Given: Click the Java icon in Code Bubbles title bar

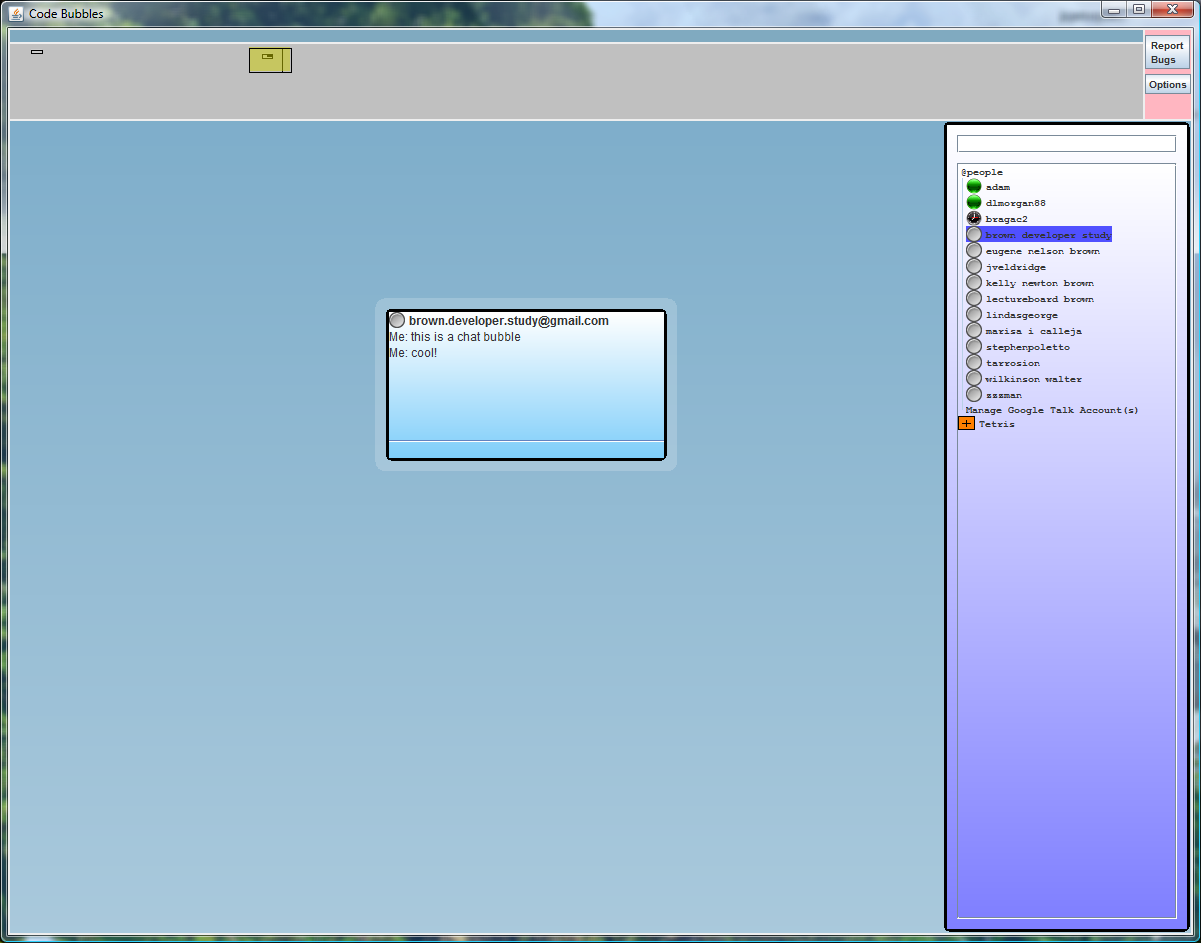Looking at the screenshot, I should (x=16, y=13).
